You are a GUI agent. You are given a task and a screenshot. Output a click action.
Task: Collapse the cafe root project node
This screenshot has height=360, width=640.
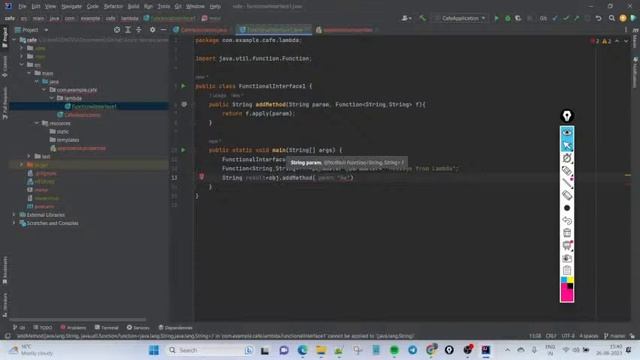[15, 40]
